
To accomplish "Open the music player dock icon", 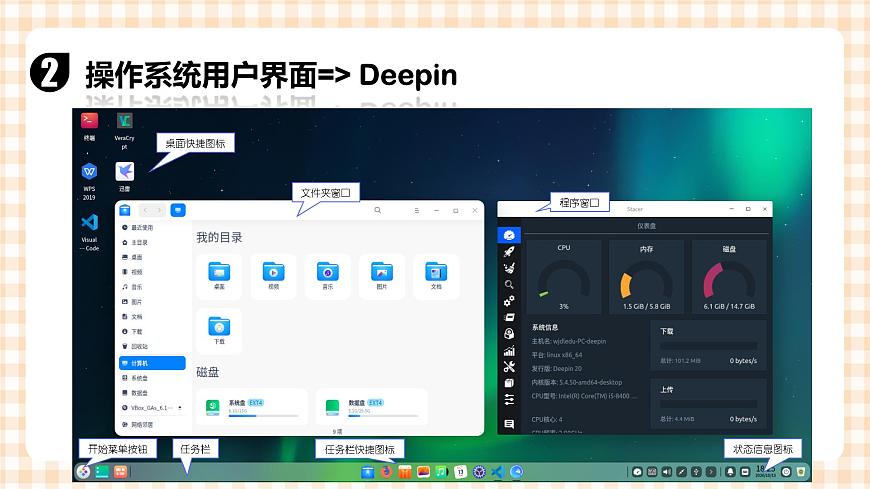I will [442, 472].
